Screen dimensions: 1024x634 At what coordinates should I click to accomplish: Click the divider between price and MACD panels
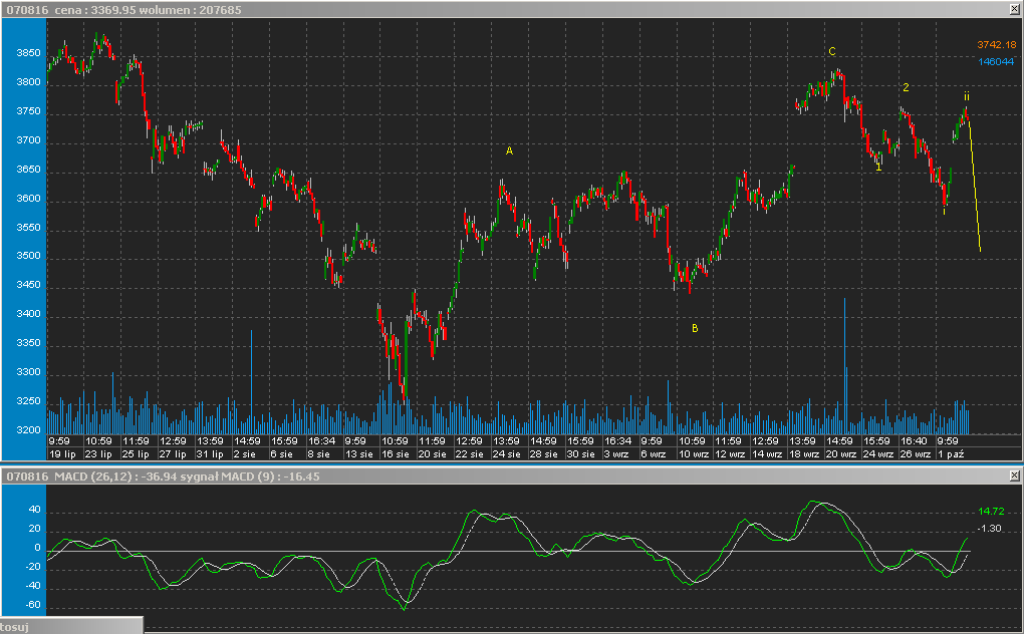click(x=512, y=464)
